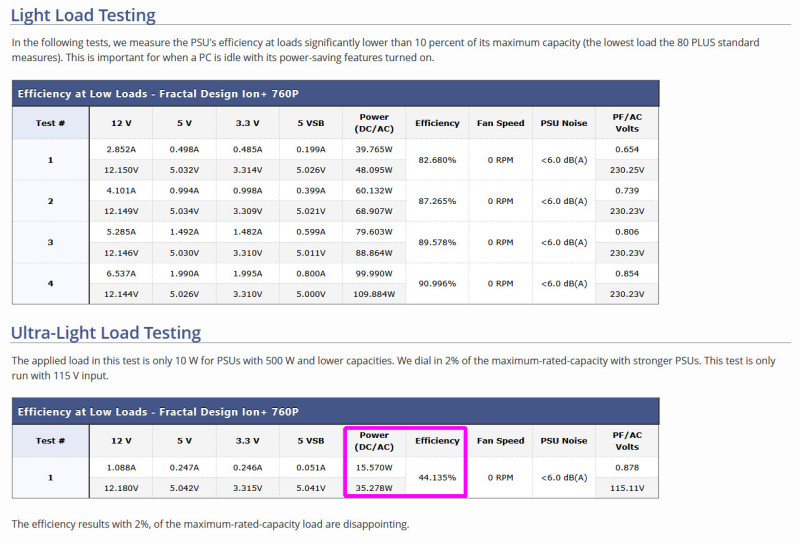Select the 5.042V voltage cell
This screenshot has height=544, width=800.
point(184,488)
